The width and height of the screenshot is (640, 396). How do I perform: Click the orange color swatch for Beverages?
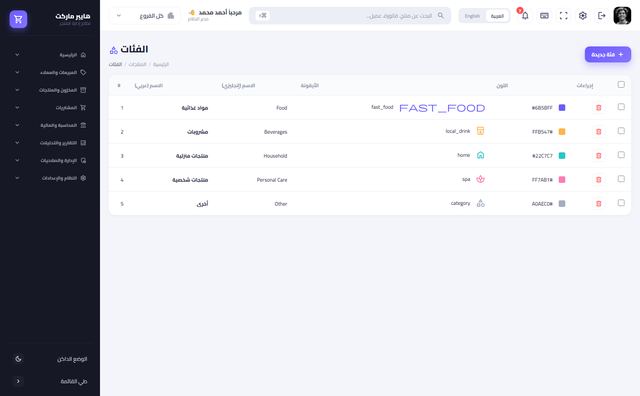pyautogui.click(x=562, y=132)
